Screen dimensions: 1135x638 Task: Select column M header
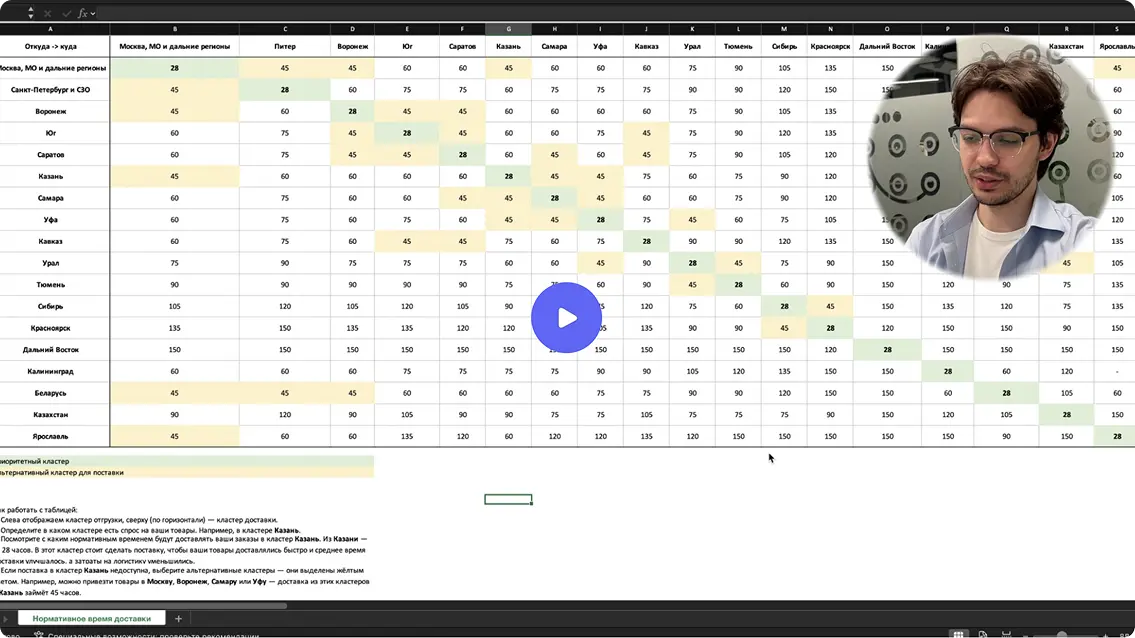(x=784, y=29)
